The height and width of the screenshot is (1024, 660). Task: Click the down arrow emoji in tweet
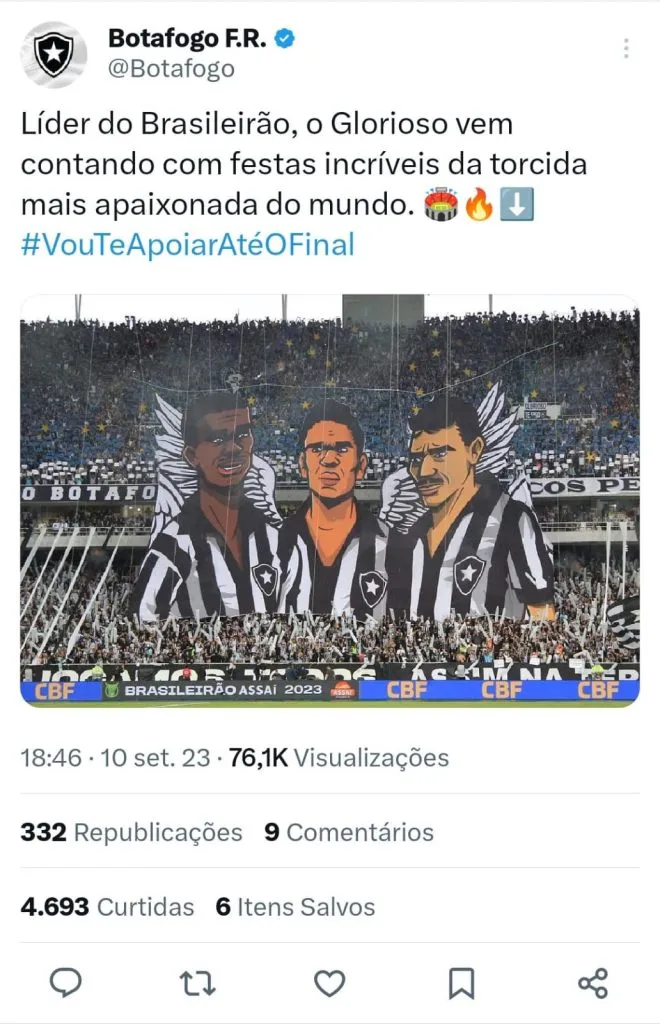point(517,204)
